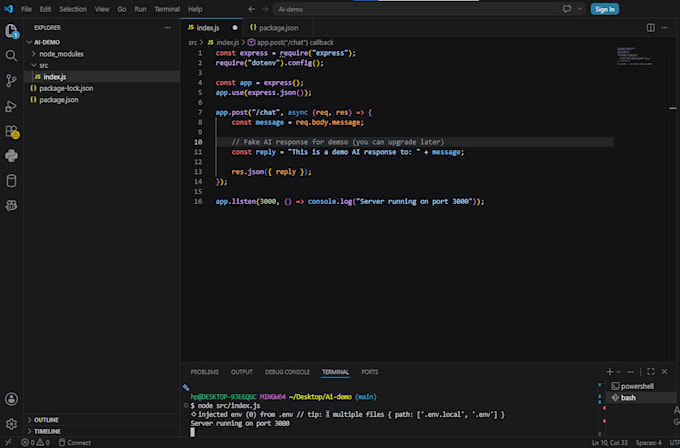Open the Python view icon in activity bar
680x448 pixels.
point(11,156)
